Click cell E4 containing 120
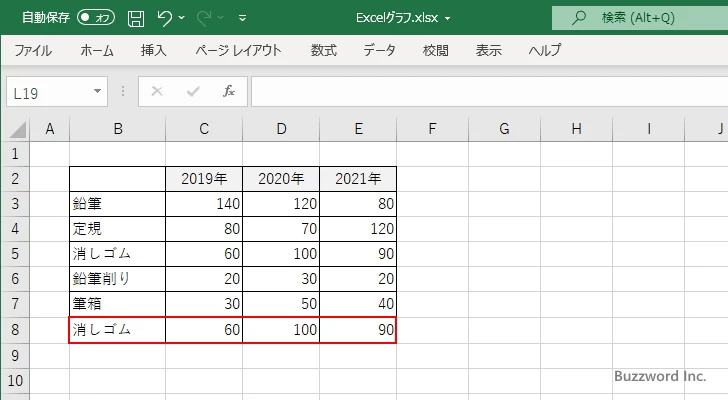The image size is (728, 400). coord(358,229)
